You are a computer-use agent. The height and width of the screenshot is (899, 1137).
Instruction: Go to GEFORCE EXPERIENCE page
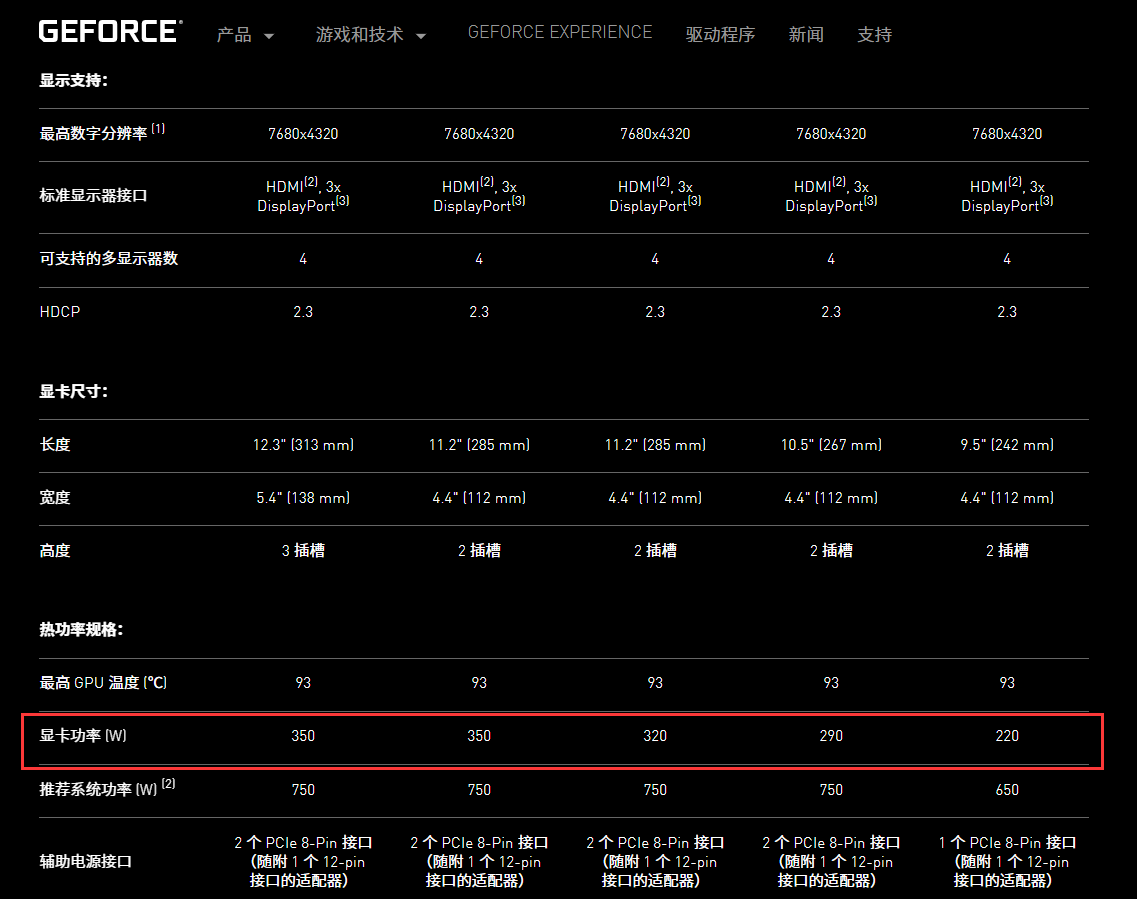pos(559,32)
